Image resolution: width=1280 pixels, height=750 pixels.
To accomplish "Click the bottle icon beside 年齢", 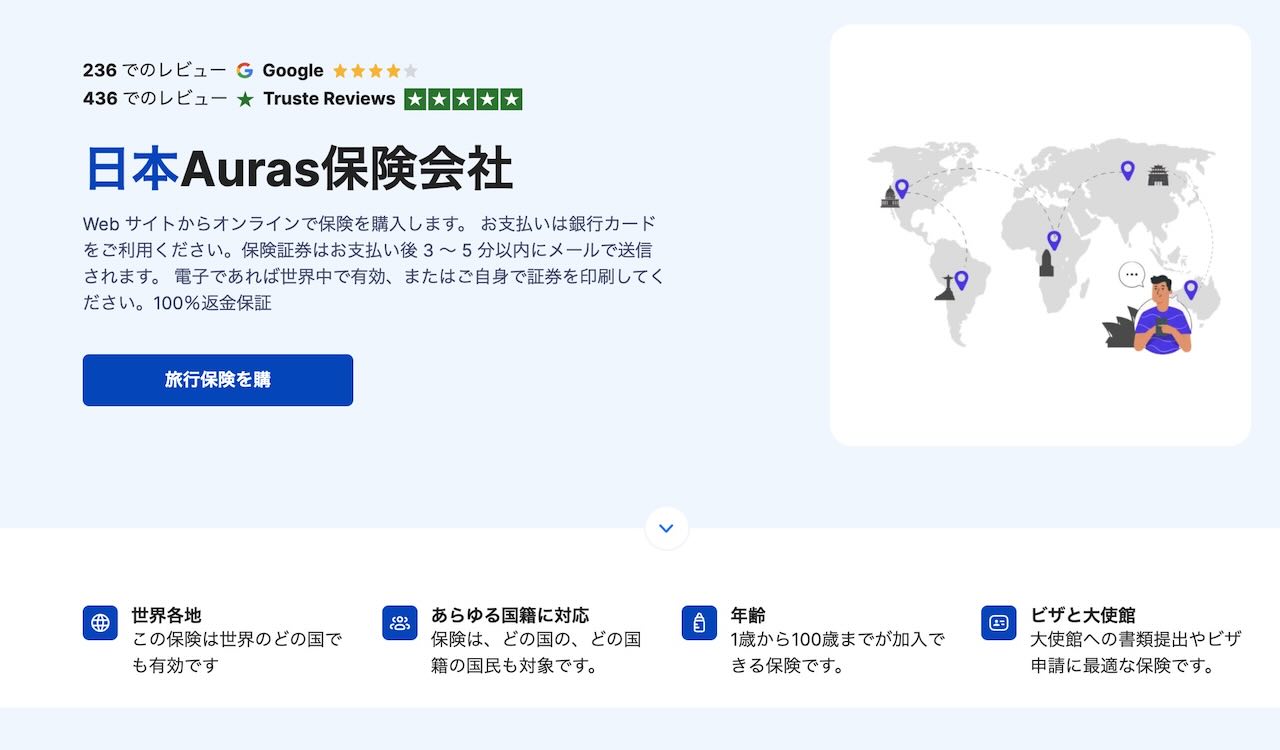I will (699, 623).
